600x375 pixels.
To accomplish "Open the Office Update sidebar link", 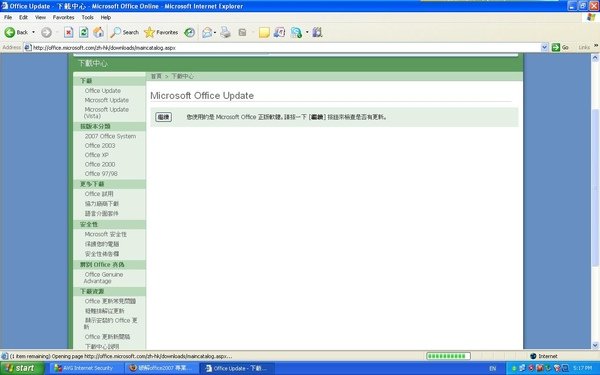I will pyautogui.click(x=103, y=91).
